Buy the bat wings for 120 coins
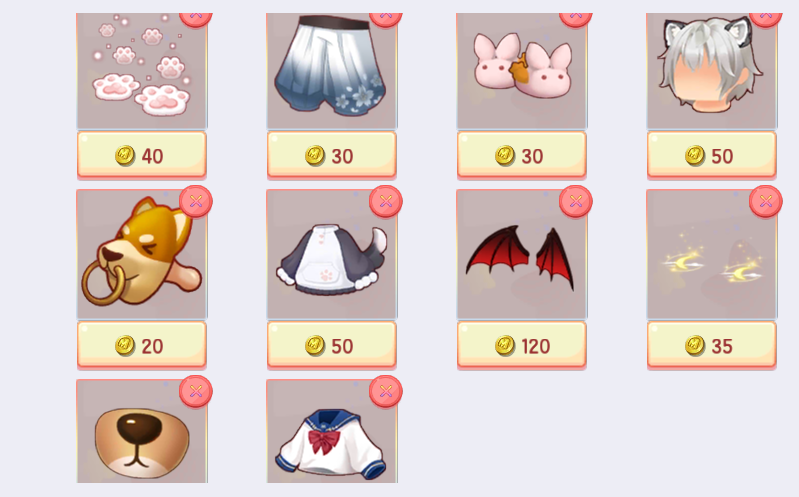This screenshot has height=497, width=799. tap(522, 345)
